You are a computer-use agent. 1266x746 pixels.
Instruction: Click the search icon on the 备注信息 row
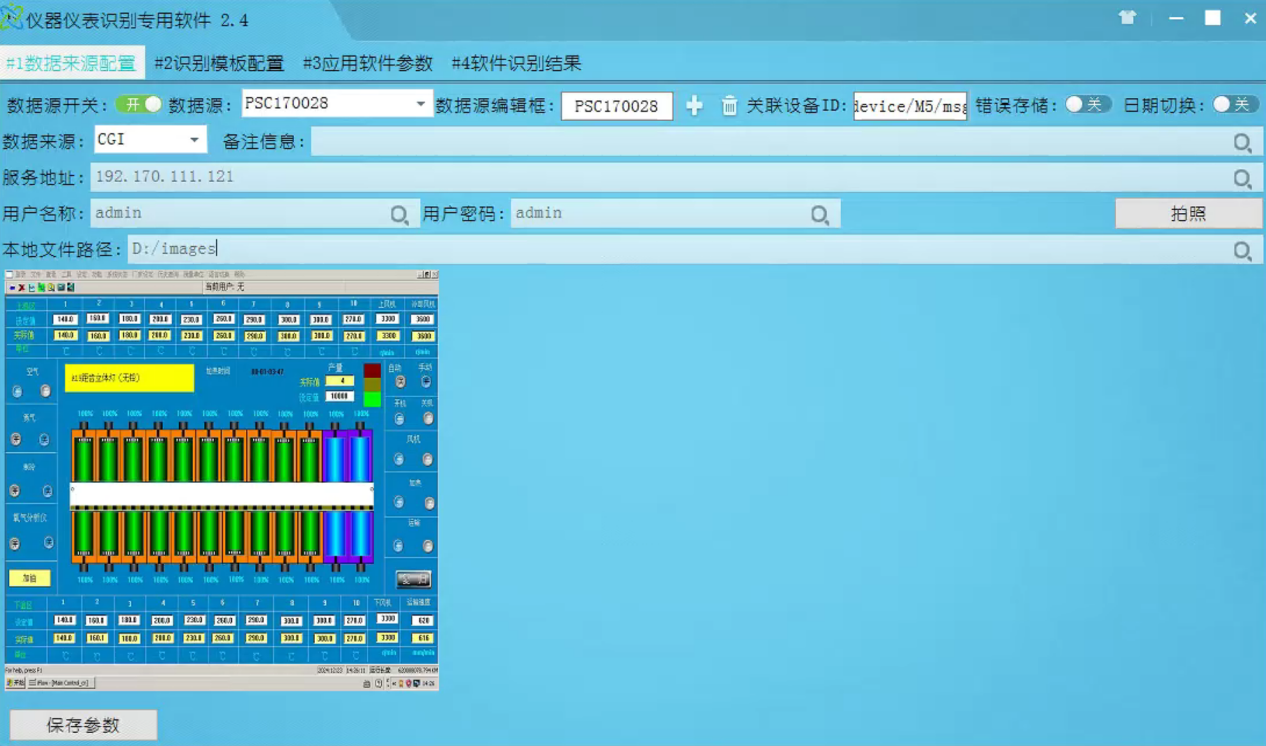pos(1243,142)
